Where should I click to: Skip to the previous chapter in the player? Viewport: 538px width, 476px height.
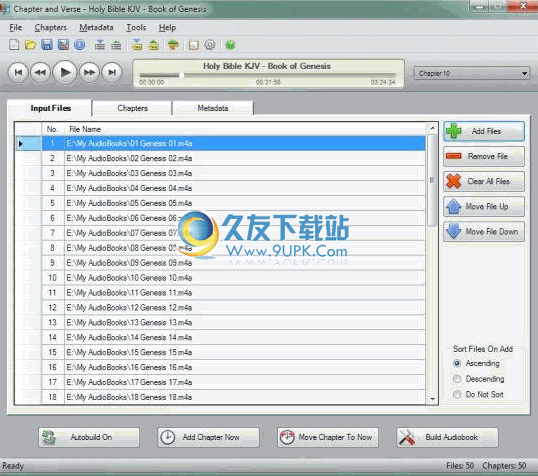(x=18, y=72)
